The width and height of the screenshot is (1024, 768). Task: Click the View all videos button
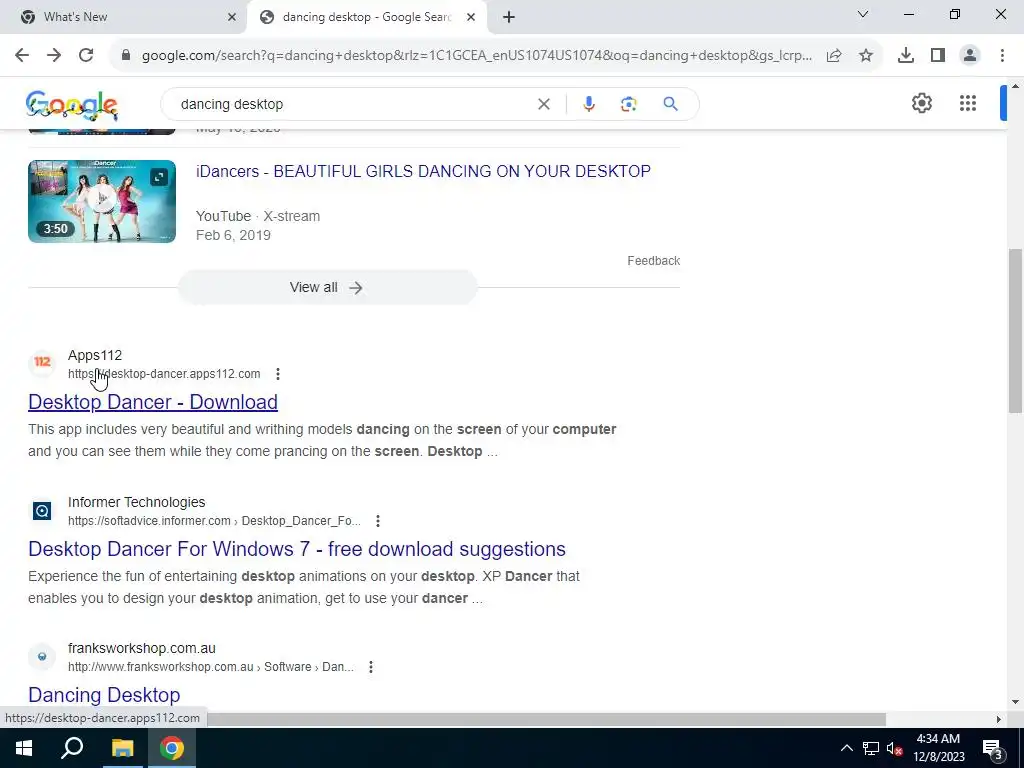(x=327, y=287)
